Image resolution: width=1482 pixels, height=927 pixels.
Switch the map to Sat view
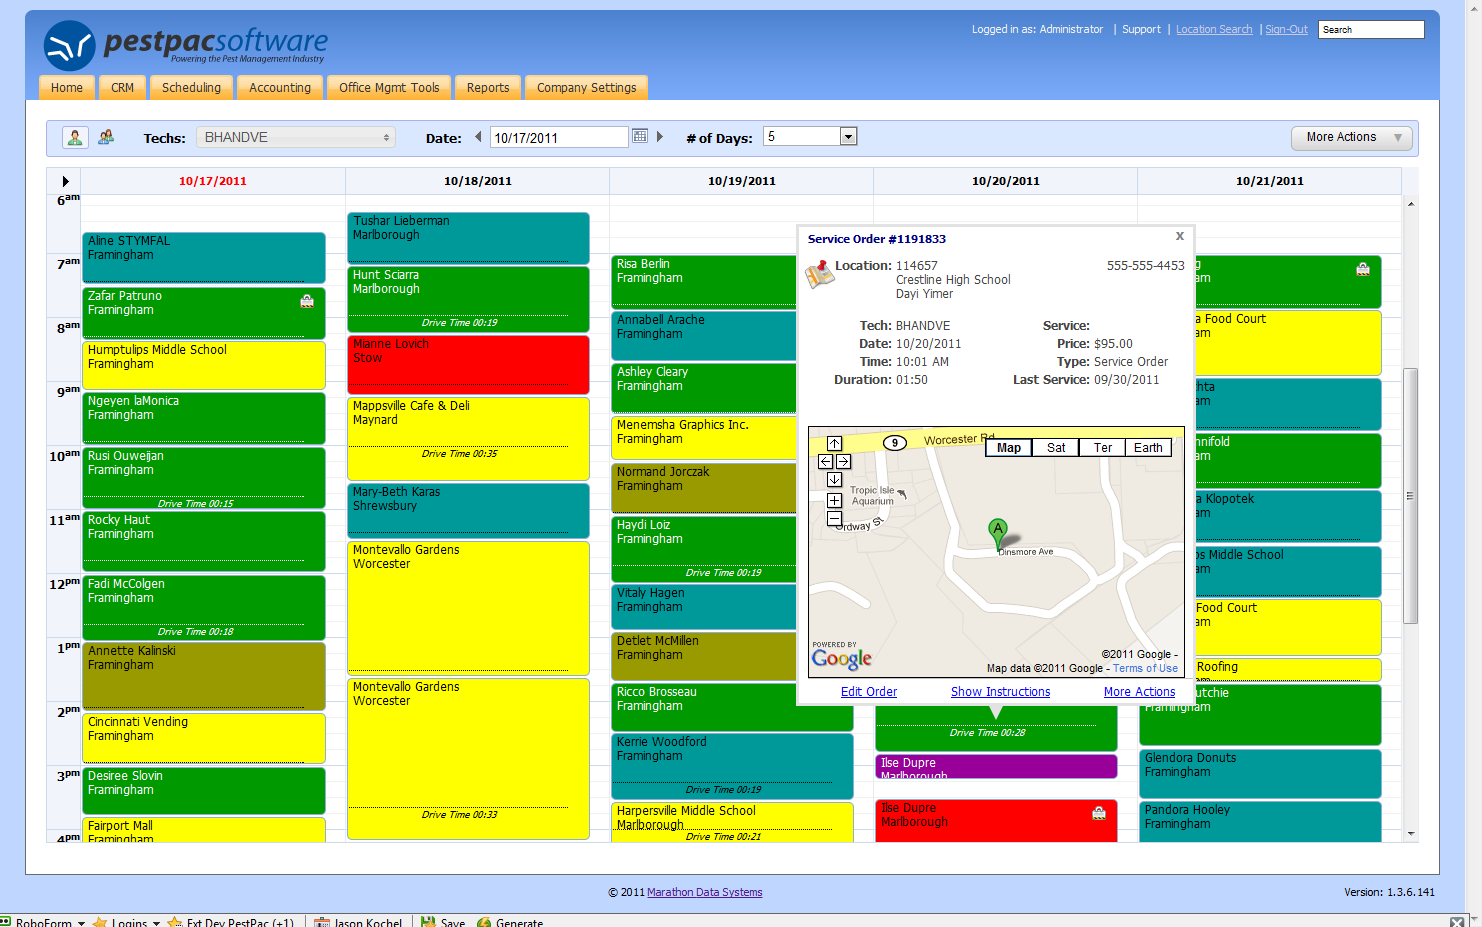click(x=1055, y=447)
